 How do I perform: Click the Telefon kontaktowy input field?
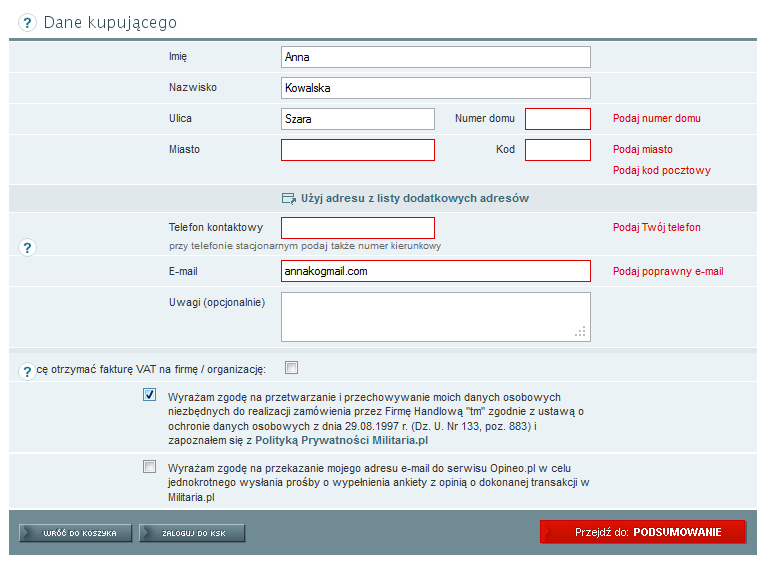click(357, 228)
